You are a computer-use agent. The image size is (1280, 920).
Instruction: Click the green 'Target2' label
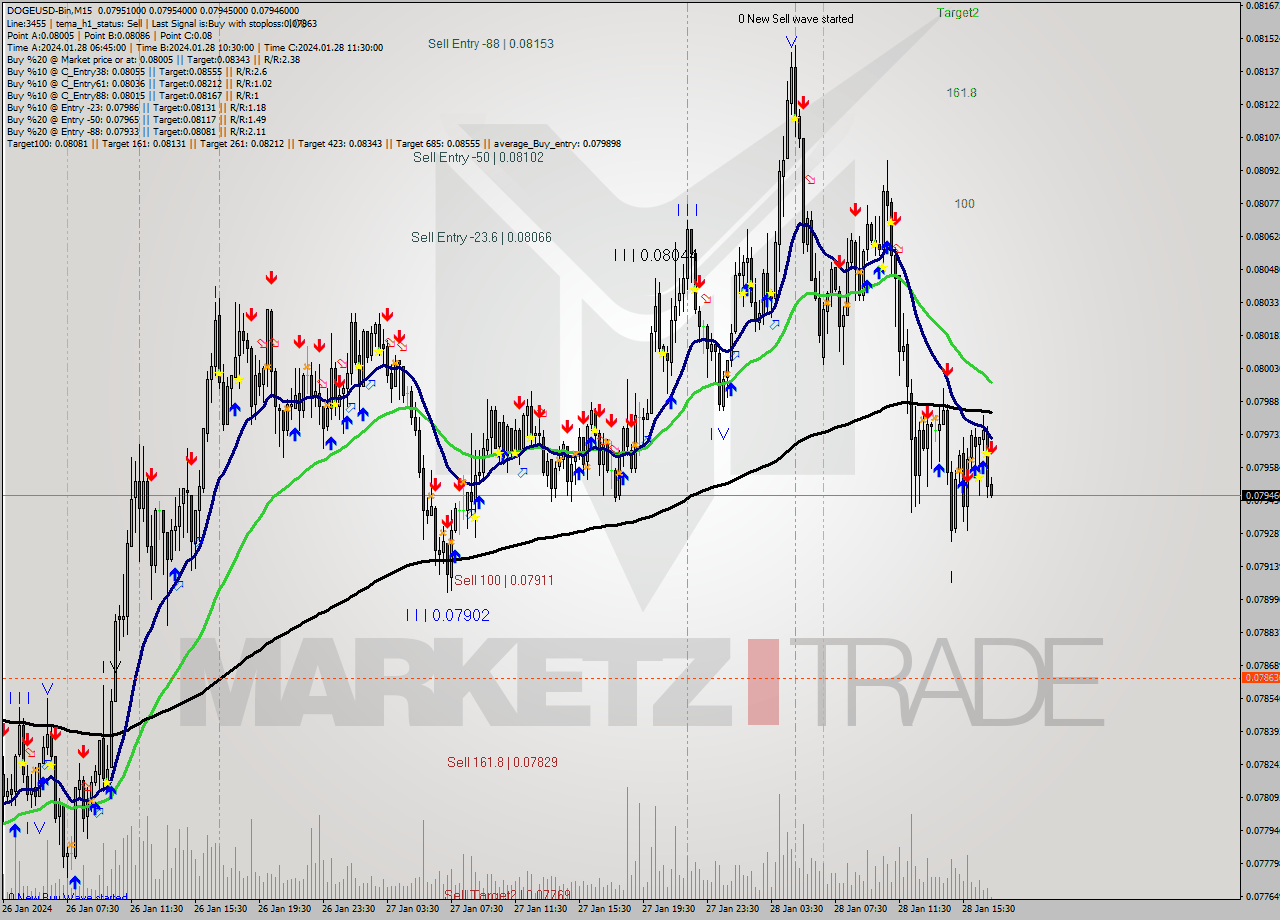[x=958, y=12]
